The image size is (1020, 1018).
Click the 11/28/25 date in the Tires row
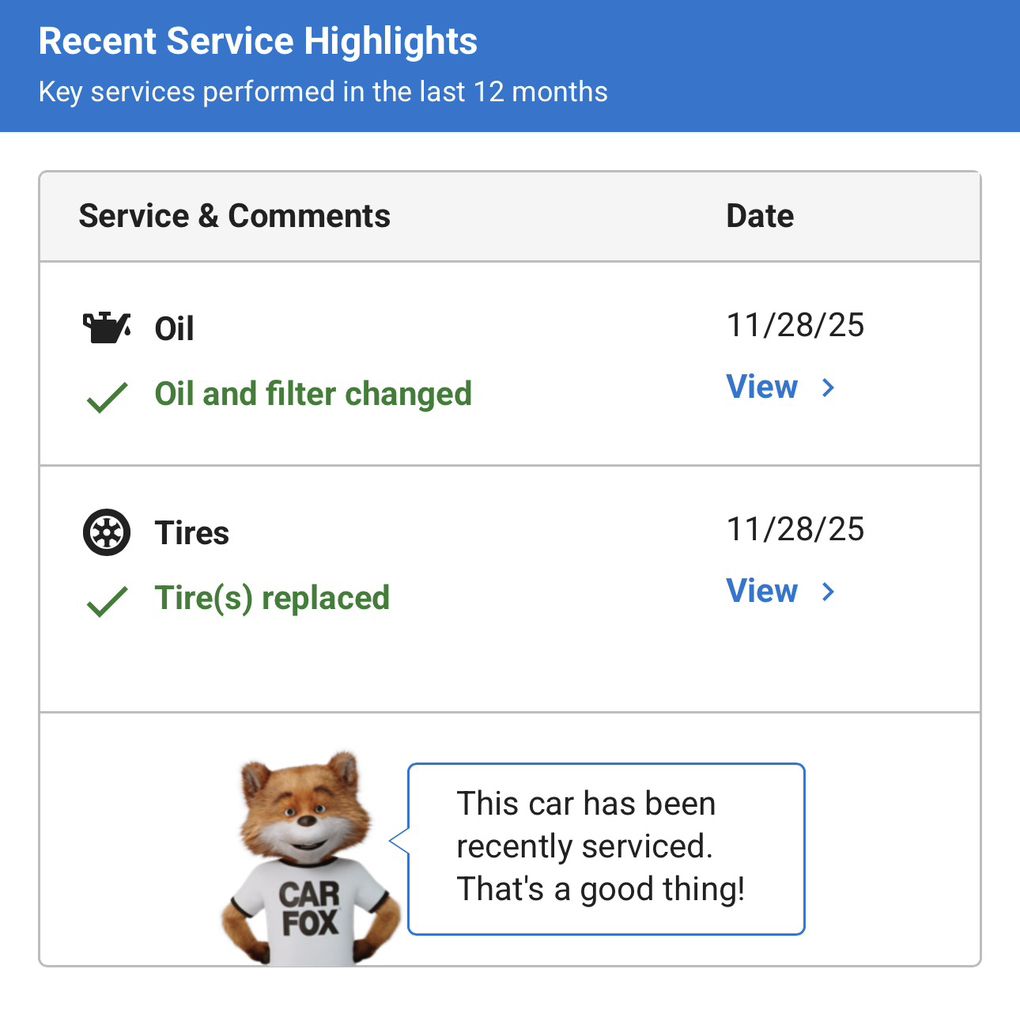[x=795, y=529]
